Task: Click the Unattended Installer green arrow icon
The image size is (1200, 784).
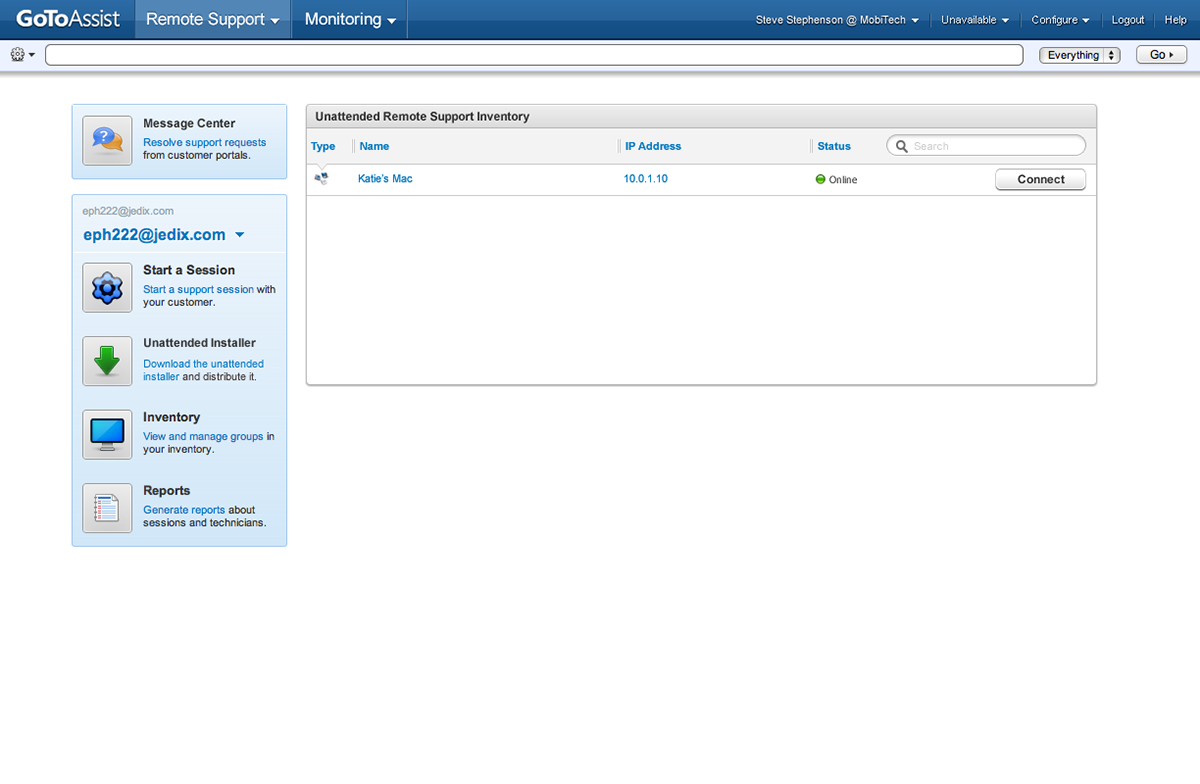Action: point(107,361)
